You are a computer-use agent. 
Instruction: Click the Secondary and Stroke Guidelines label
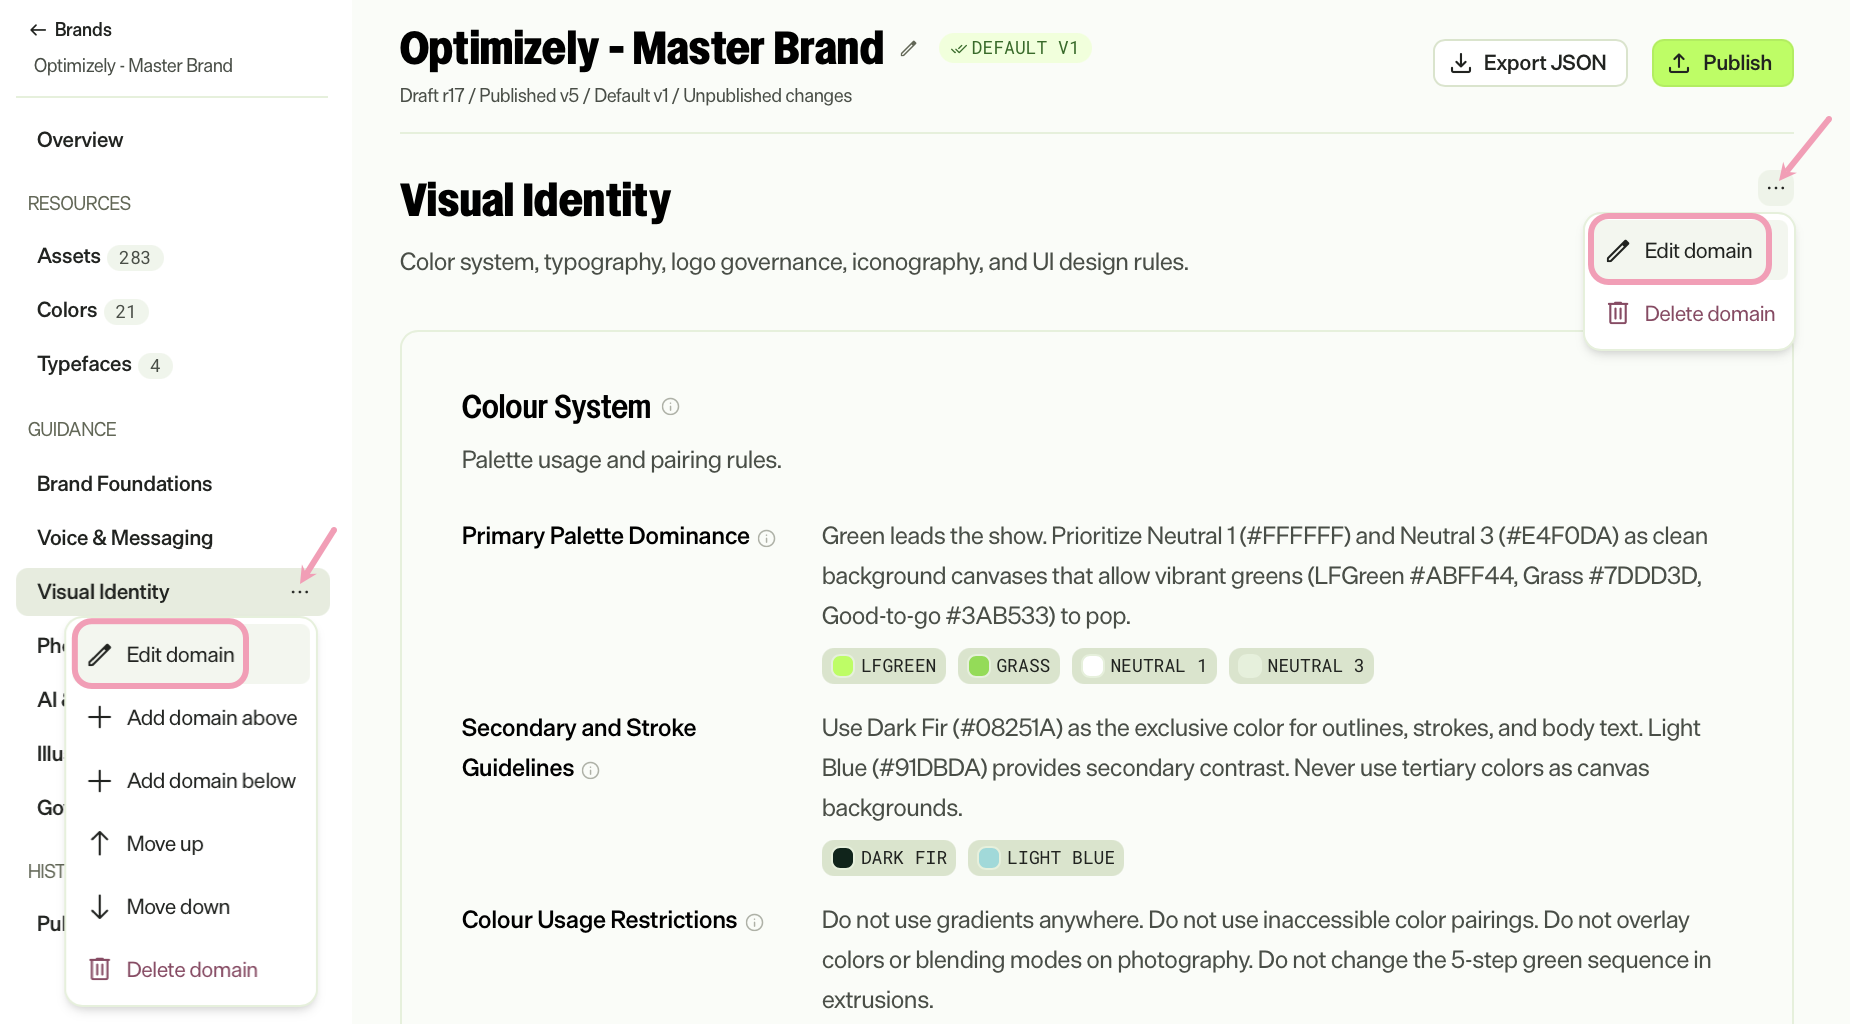579,748
